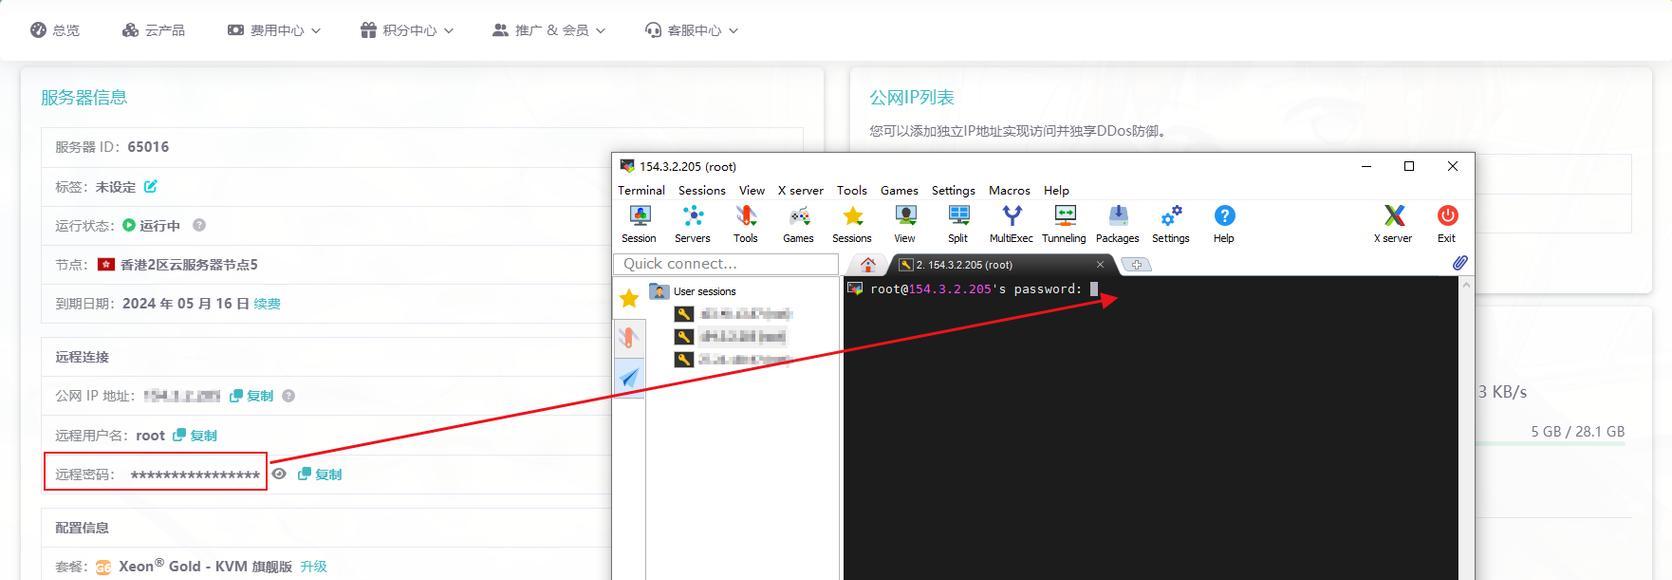Open the Macros menu

[x=1009, y=190]
